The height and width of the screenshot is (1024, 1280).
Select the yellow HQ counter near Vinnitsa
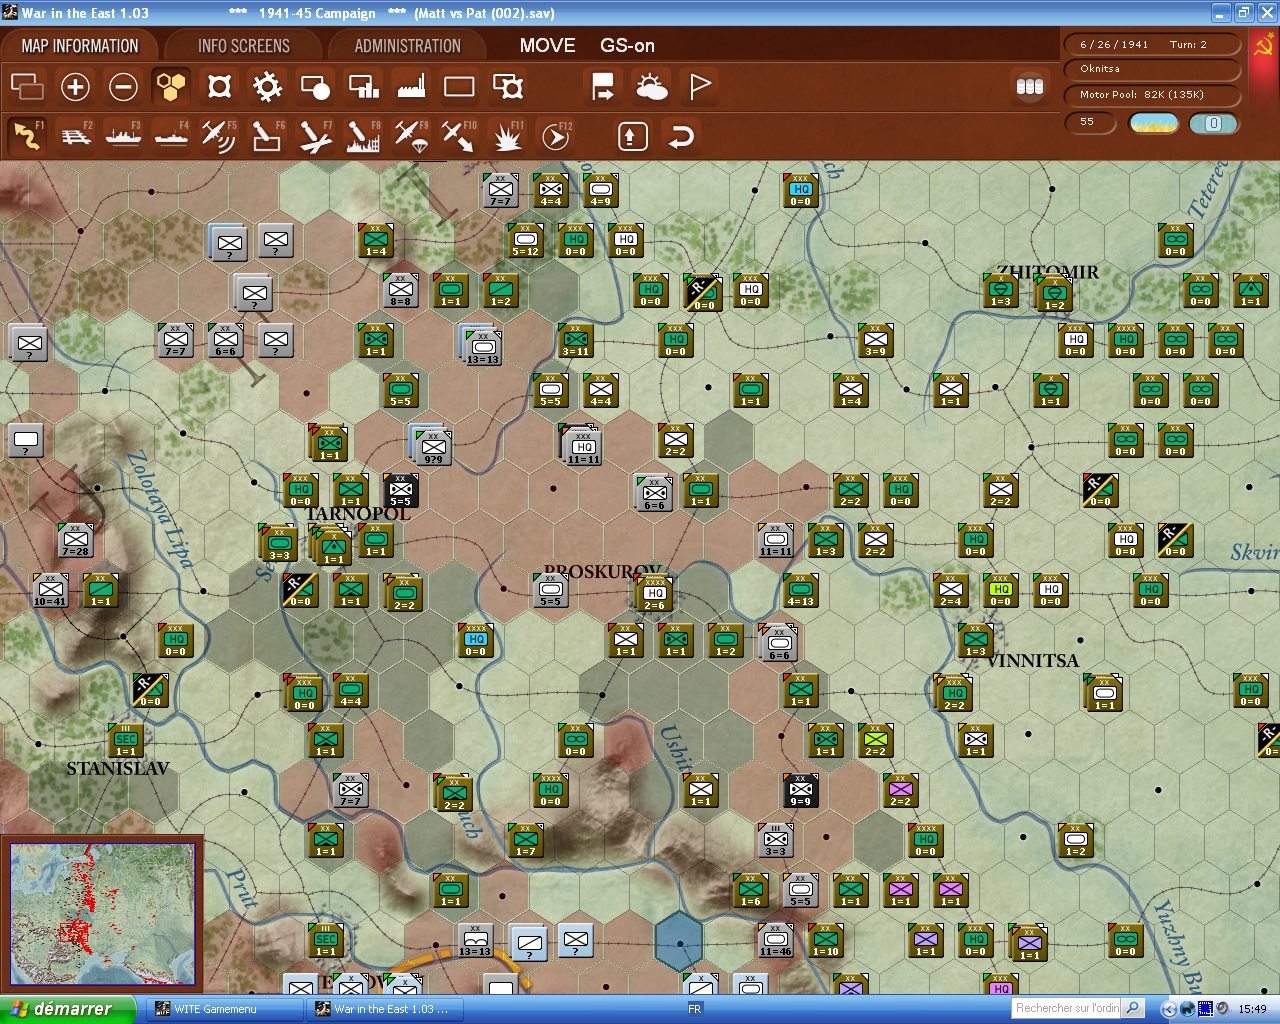point(1000,590)
